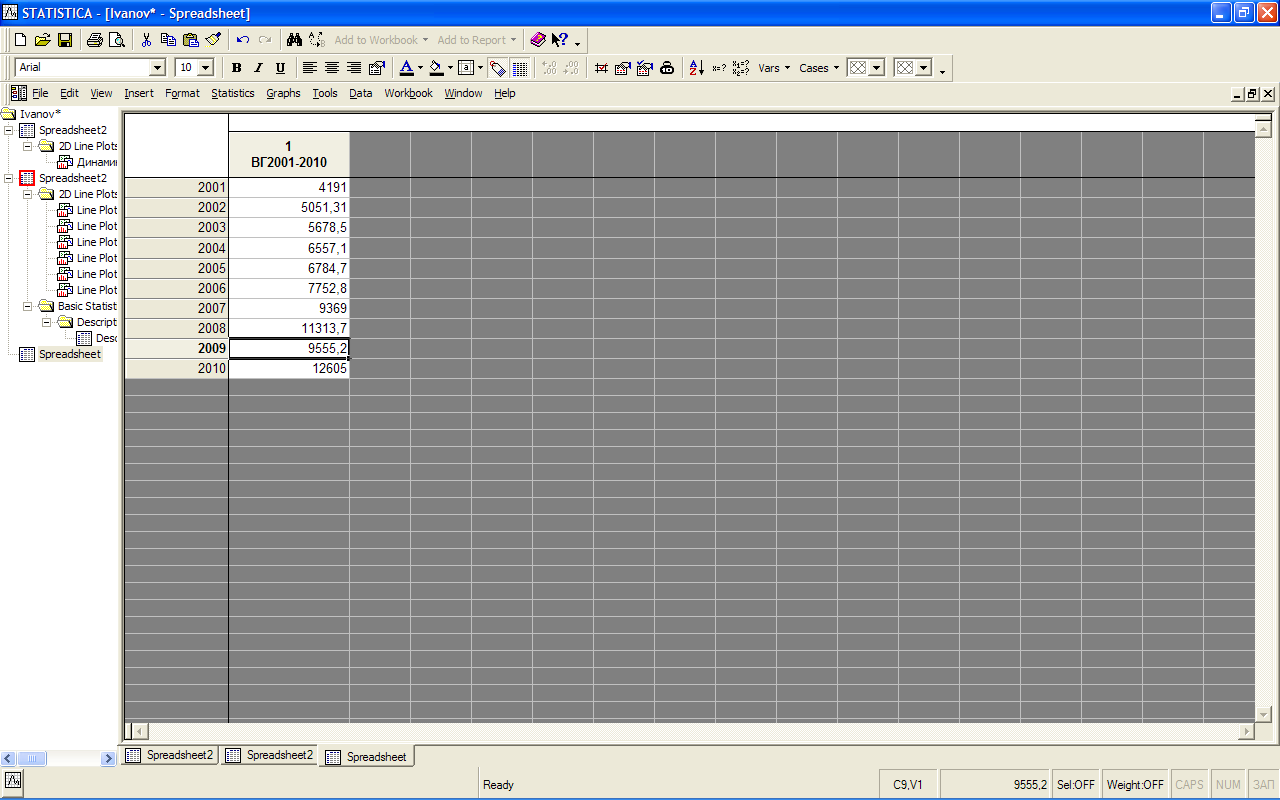The width and height of the screenshot is (1280, 800).
Task: Toggle Sel:OFF selection conditions in status bar
Action: click(x=1076, y=785)
